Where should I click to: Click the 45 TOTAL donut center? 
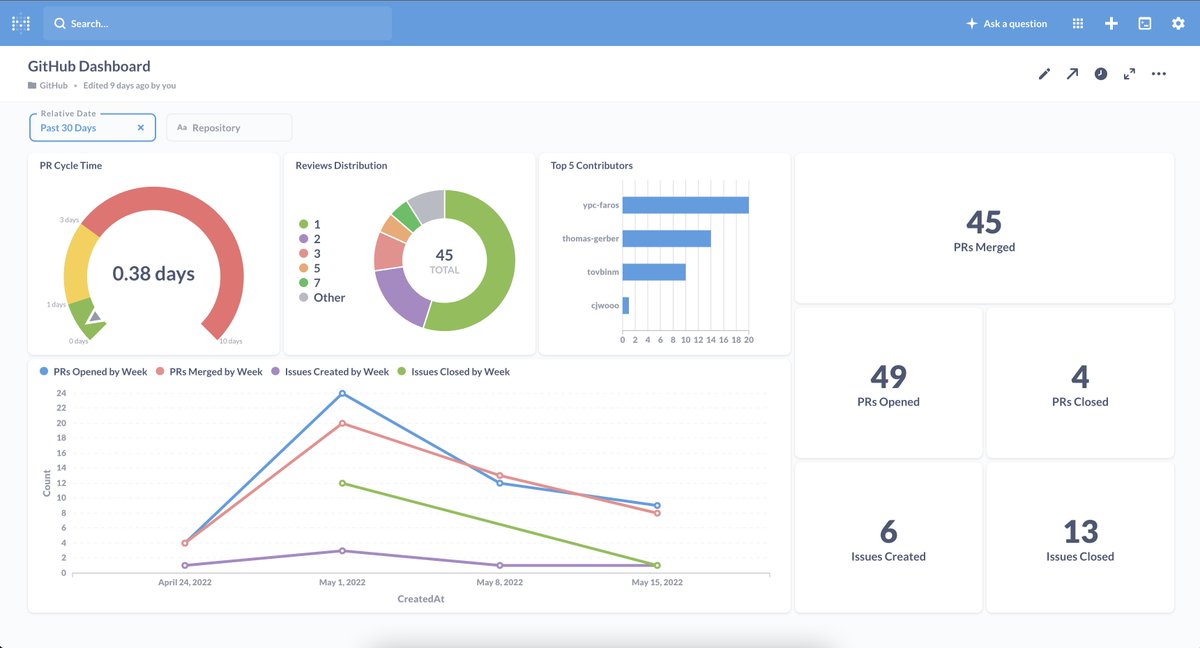tap(444, 261)
